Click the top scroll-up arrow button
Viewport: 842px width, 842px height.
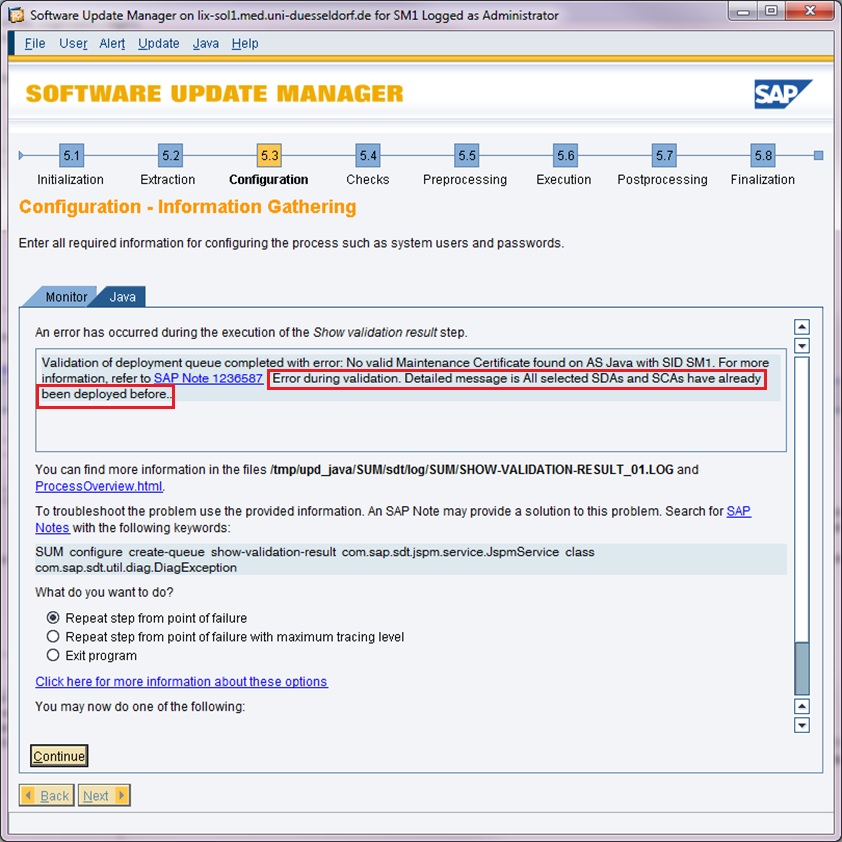click(x=802, y=326)
